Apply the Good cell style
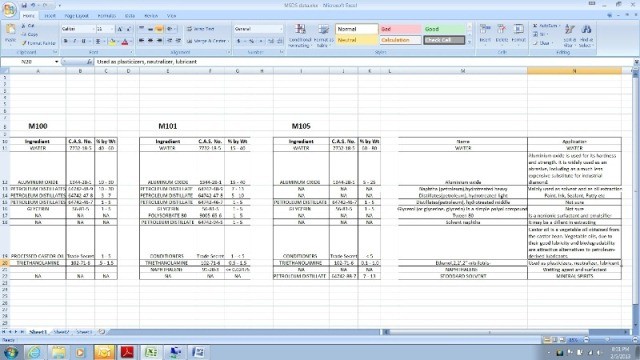 tap(444, 29)
